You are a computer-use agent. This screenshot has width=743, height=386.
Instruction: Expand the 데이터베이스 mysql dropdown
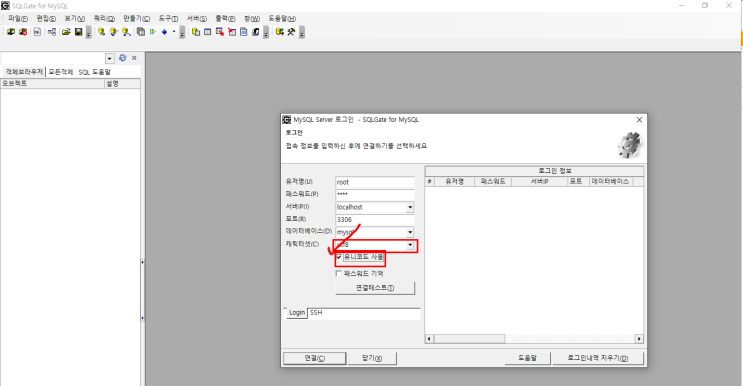pos(410,232)
